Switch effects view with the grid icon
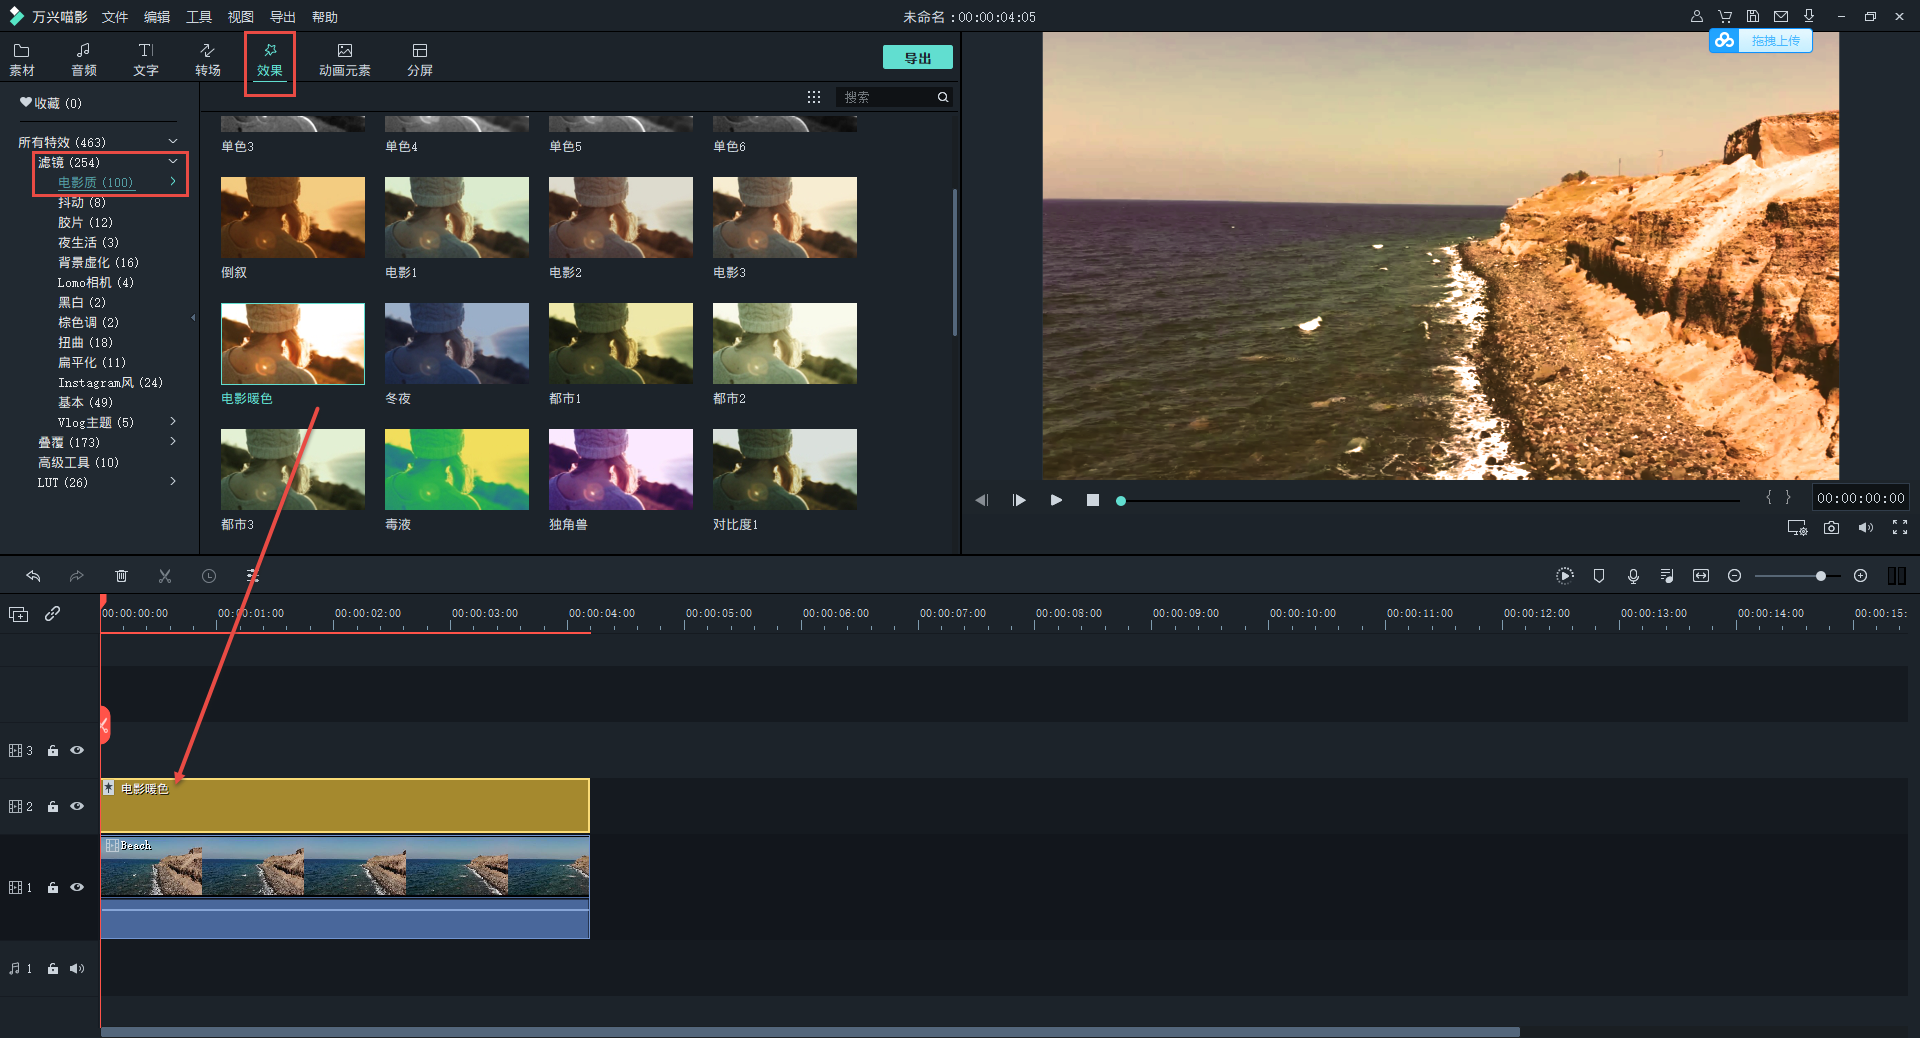Viewport: 1920px width, 1038px height. coord(814,97)
